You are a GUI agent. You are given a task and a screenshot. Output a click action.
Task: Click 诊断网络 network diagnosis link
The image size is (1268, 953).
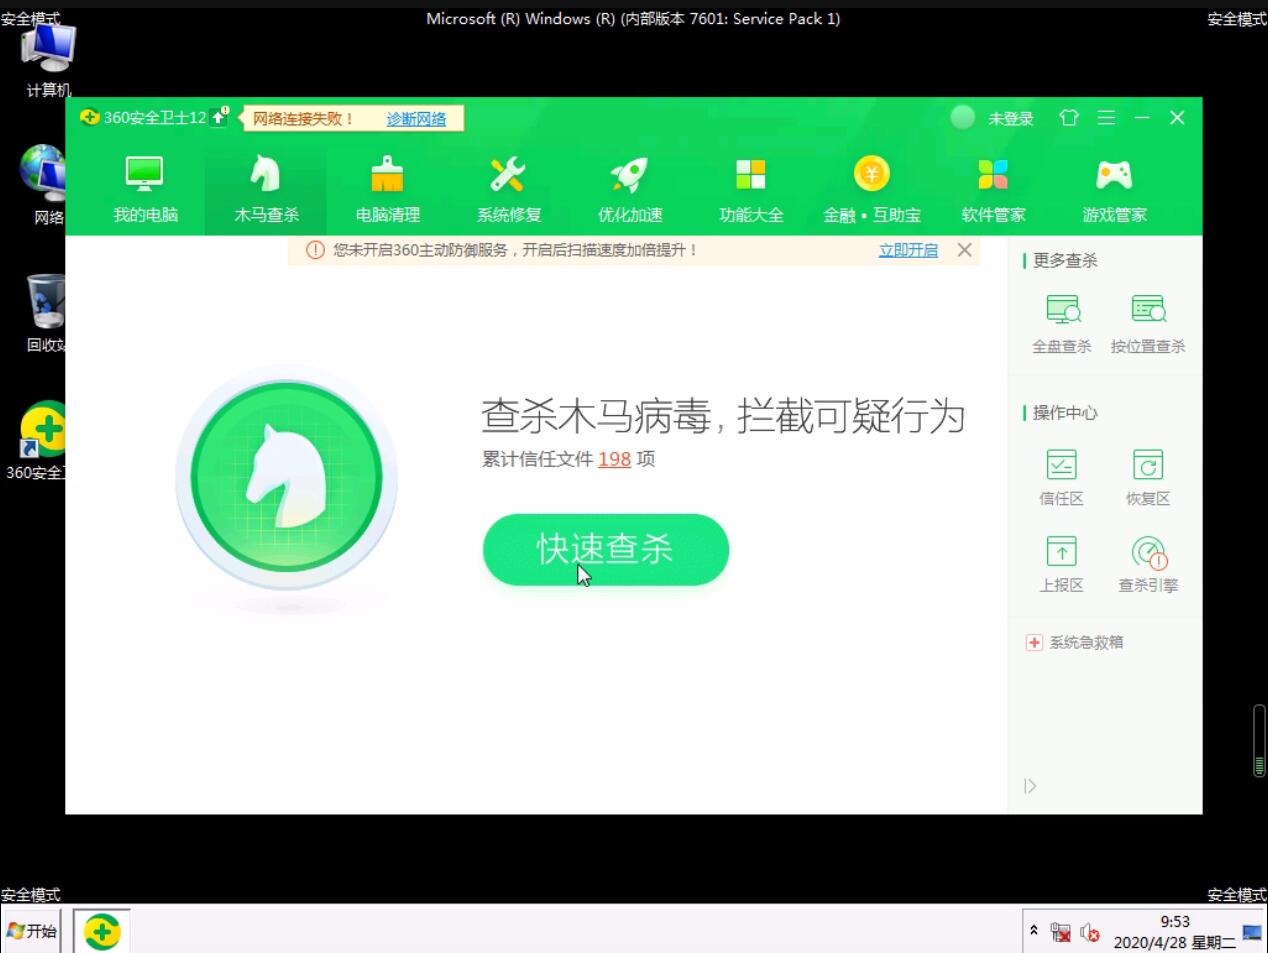coord(416,119)
